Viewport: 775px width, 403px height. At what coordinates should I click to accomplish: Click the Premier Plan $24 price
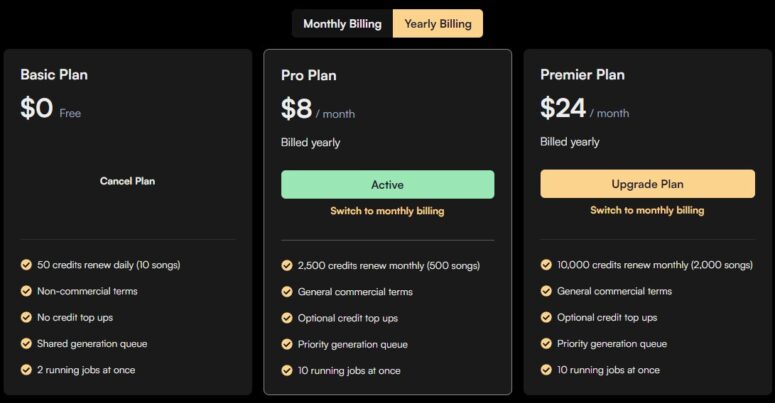click(562, 108)
